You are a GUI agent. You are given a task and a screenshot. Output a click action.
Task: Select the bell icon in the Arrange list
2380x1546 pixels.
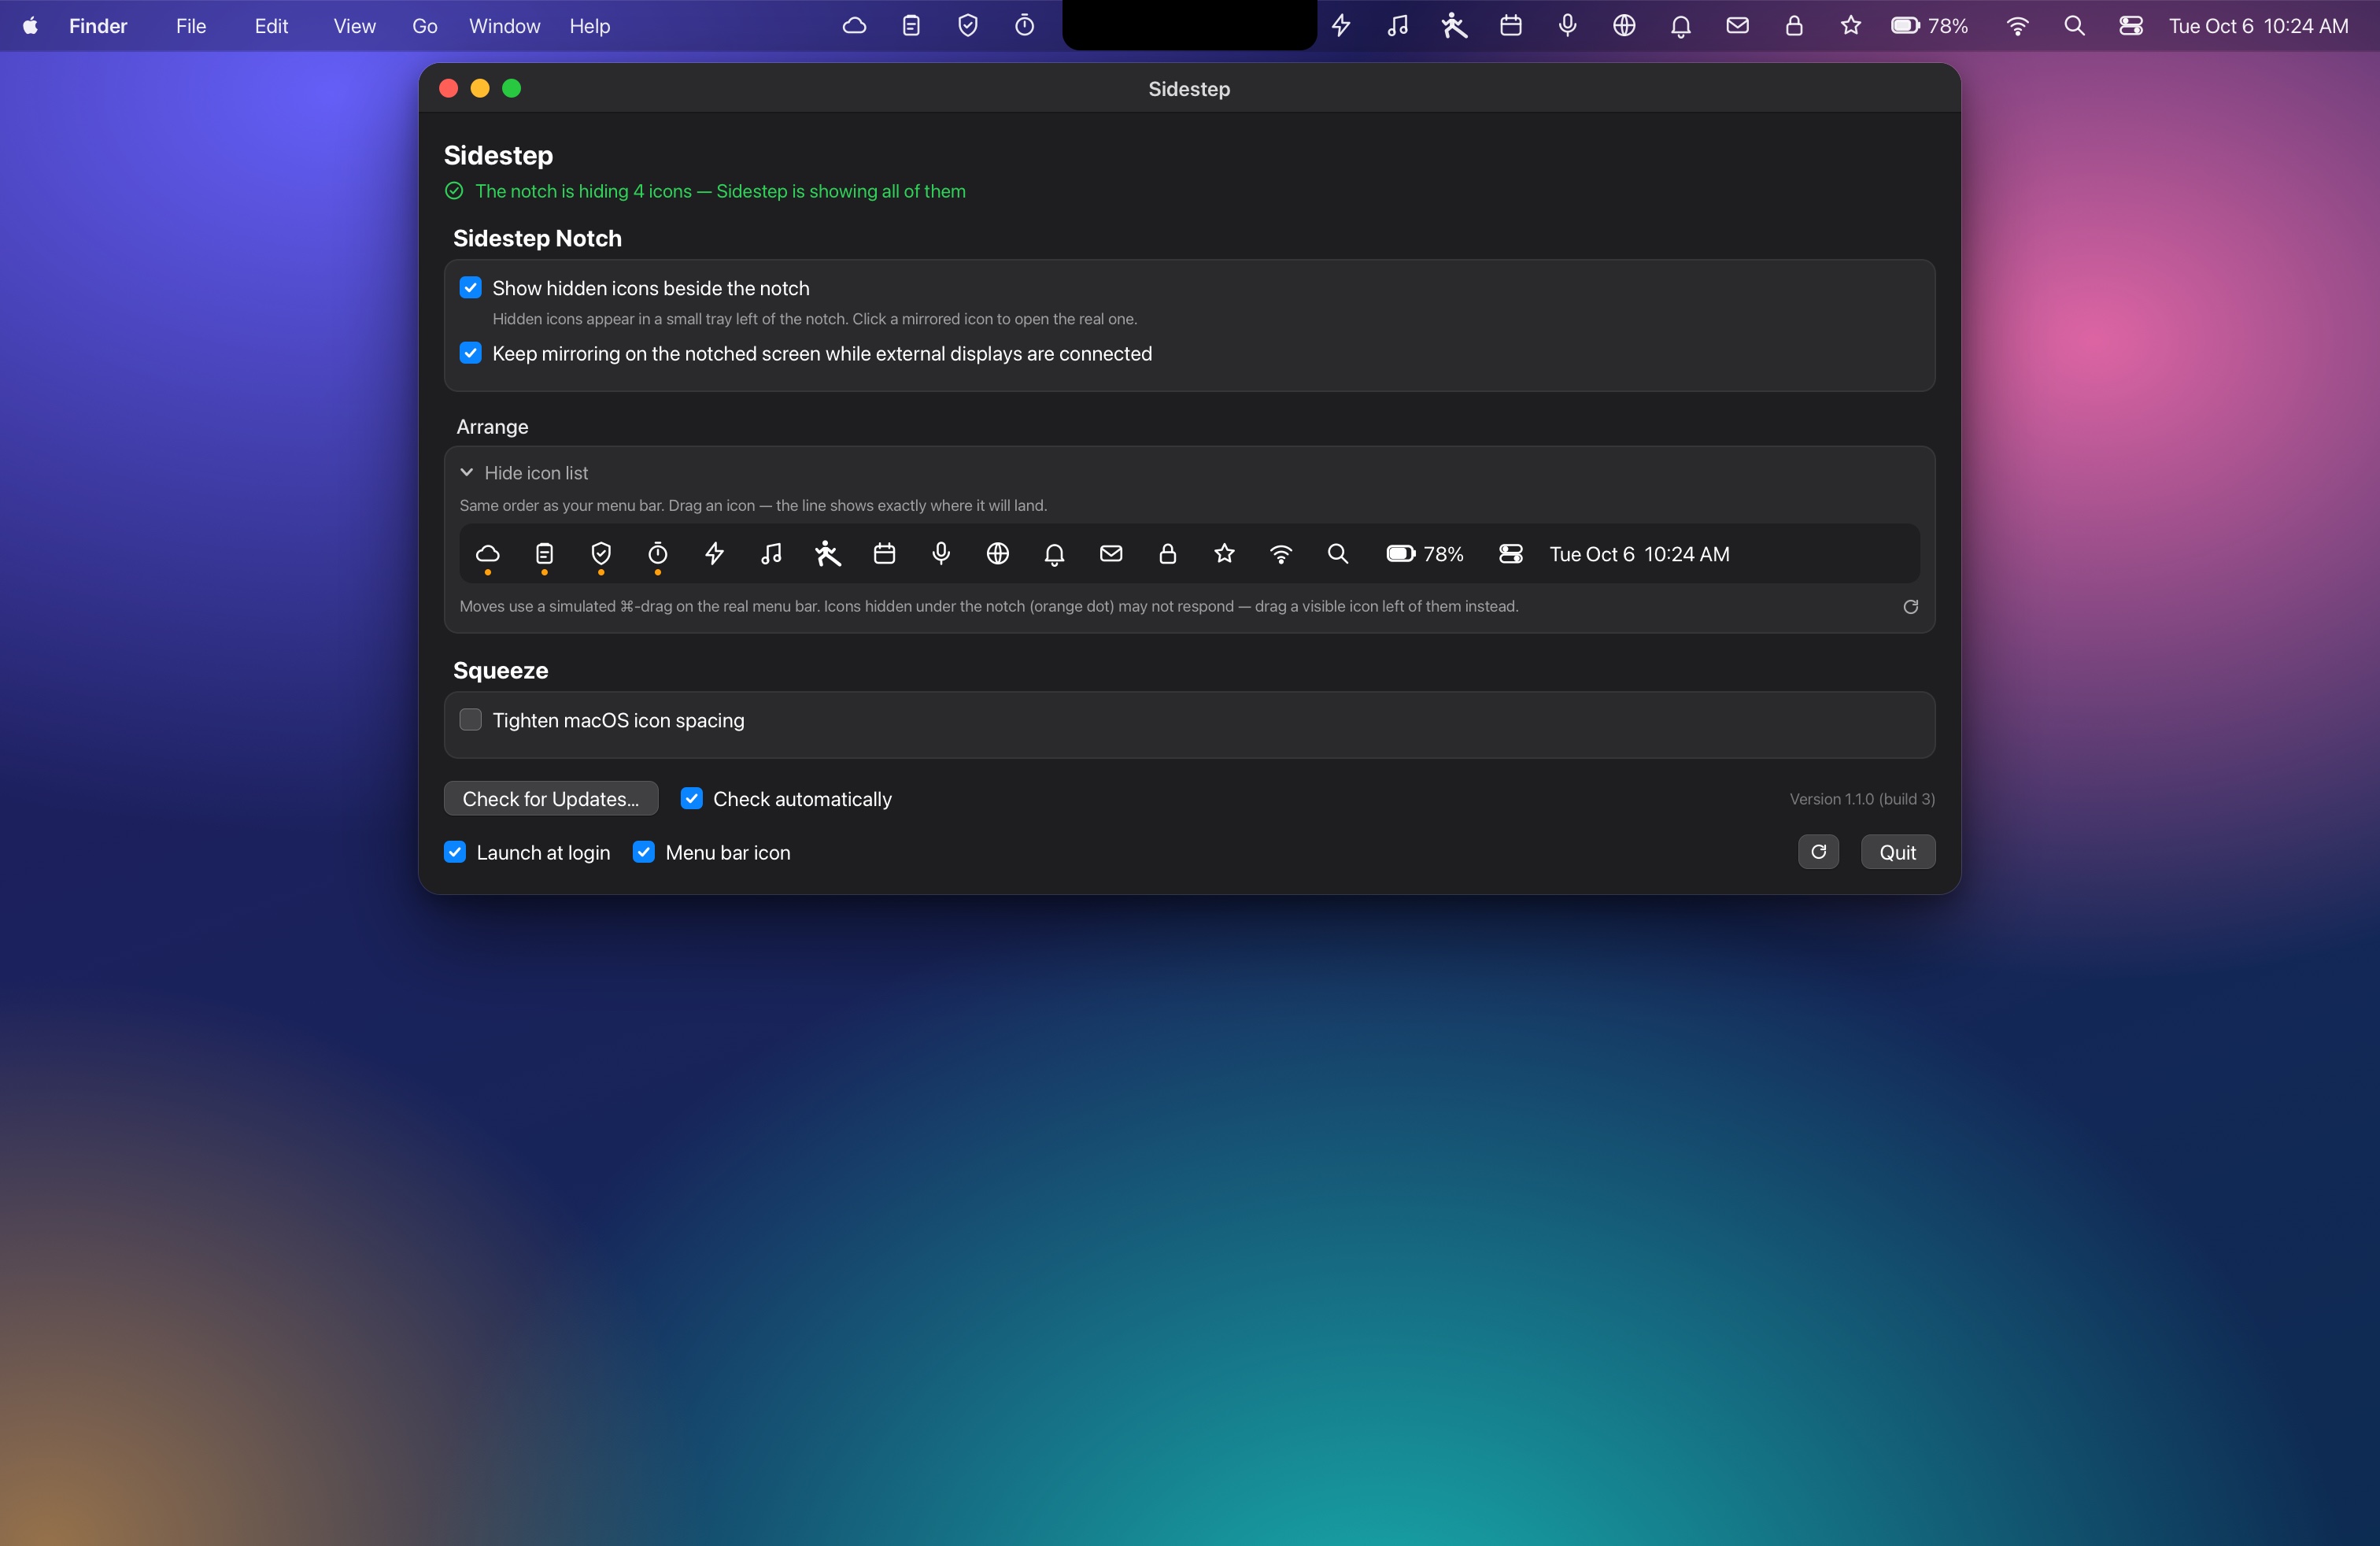tap(1054, 554)
